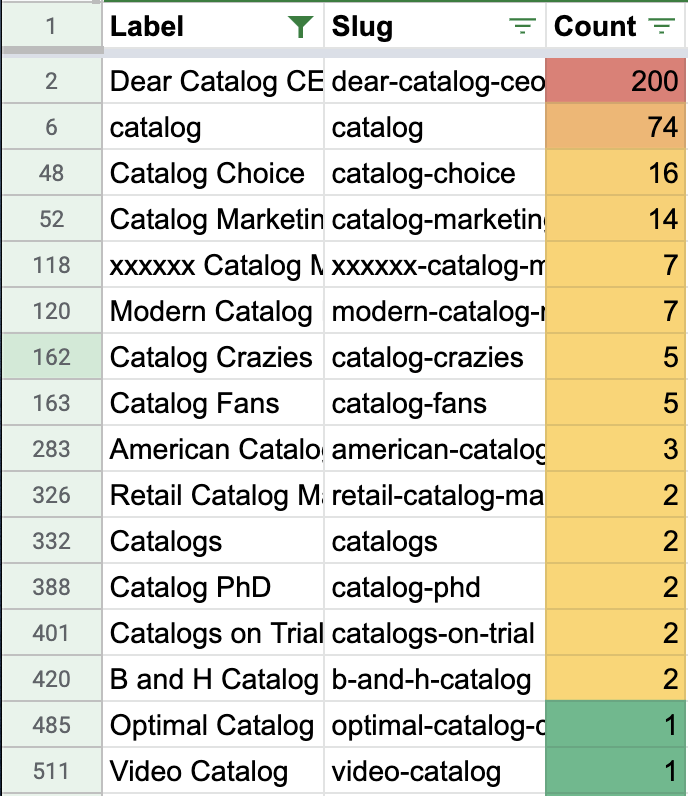
Task: Open the Count column filter menu
Action: (x=662, y=27)
